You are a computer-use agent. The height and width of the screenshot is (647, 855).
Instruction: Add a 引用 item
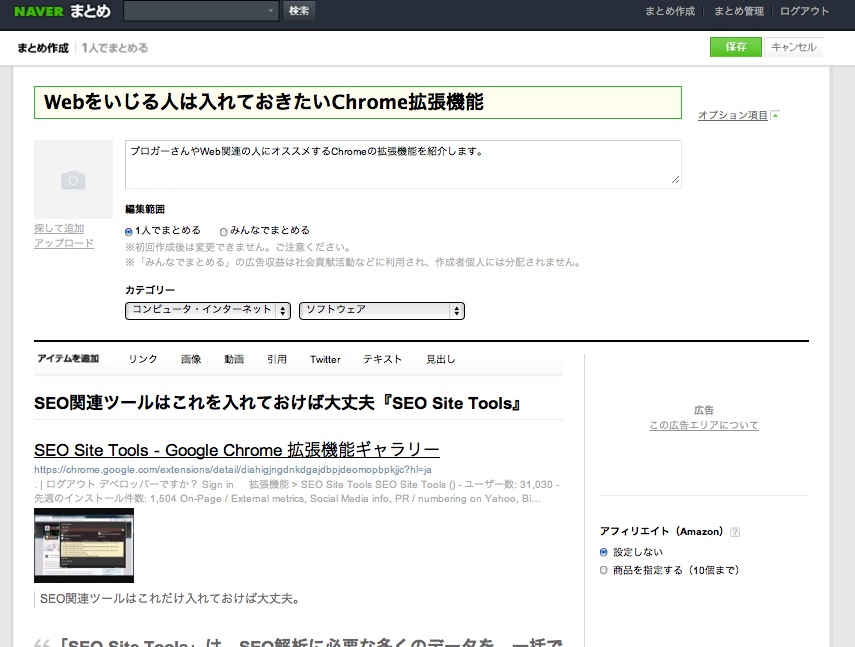point(277,359)
